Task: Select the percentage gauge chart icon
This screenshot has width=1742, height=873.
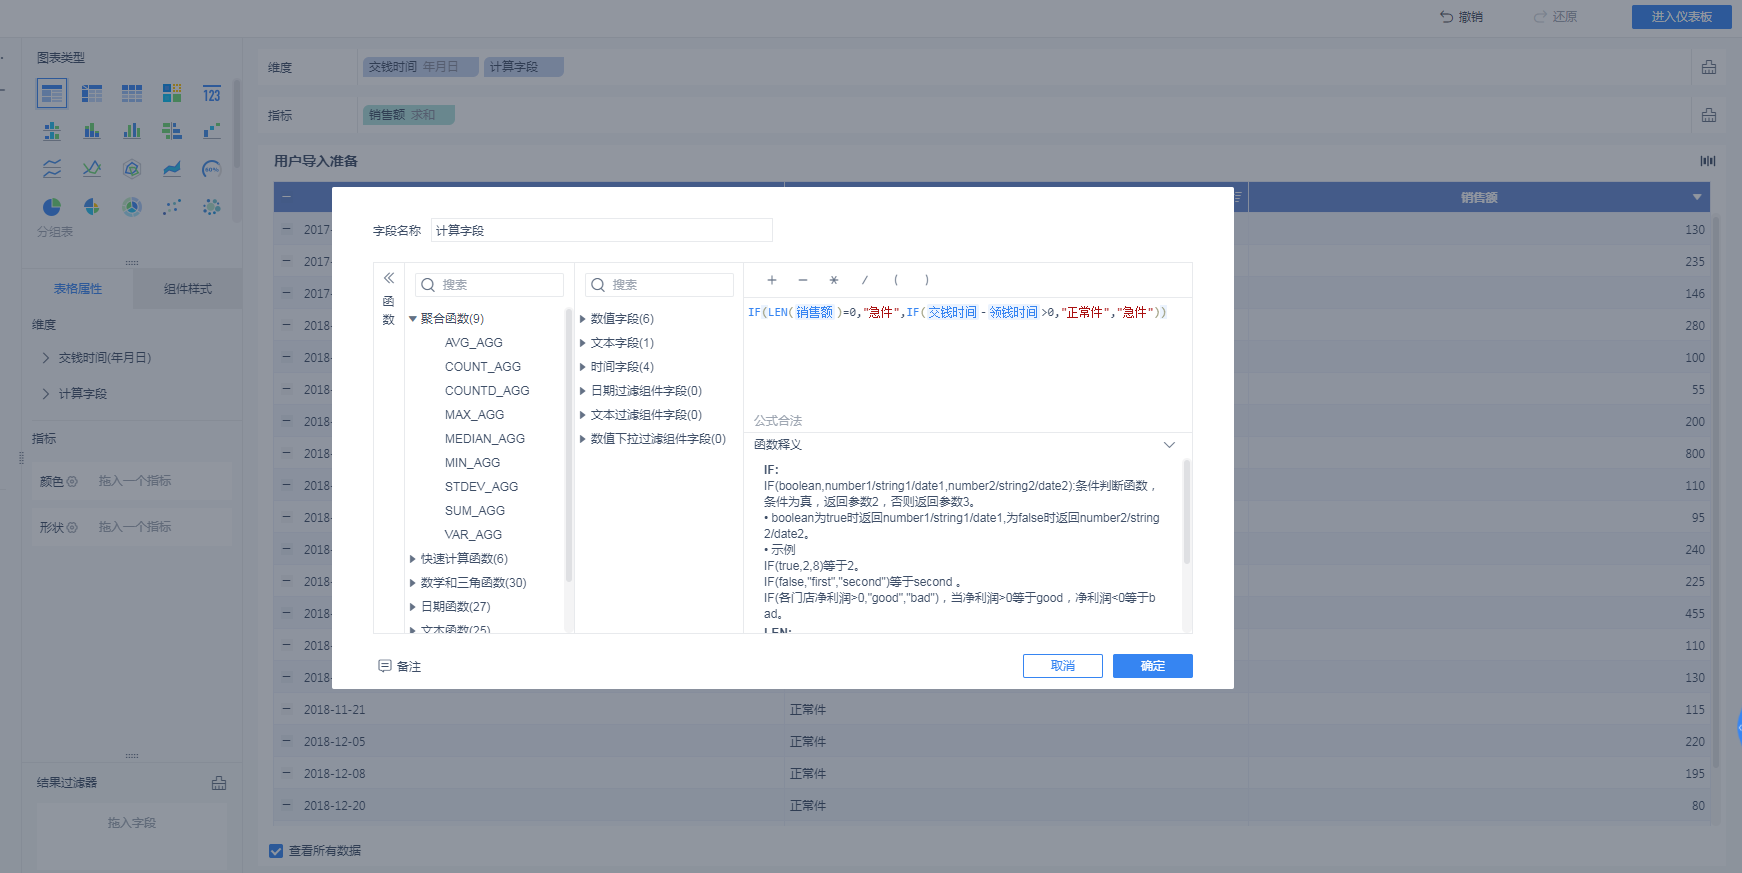Action: click(x=212, y=169)
